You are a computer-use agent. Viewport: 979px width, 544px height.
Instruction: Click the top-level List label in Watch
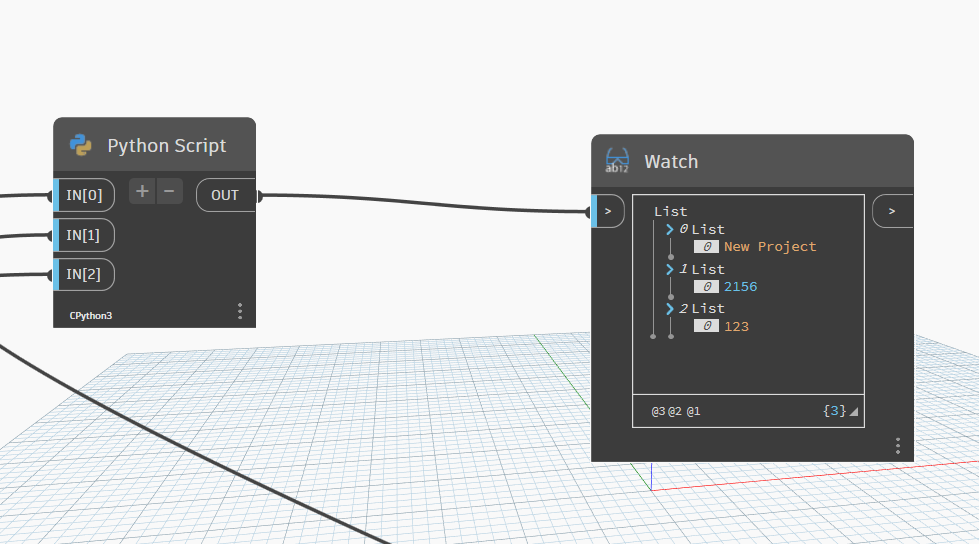(x=671, y=212)
